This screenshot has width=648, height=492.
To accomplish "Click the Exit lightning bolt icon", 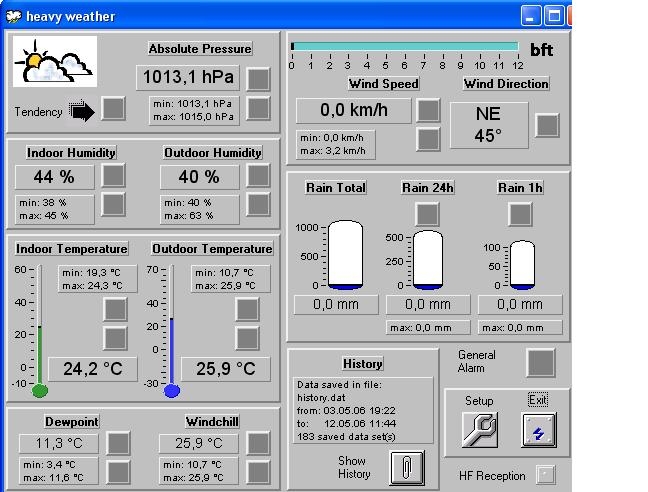I will click(x=538, y=430).
